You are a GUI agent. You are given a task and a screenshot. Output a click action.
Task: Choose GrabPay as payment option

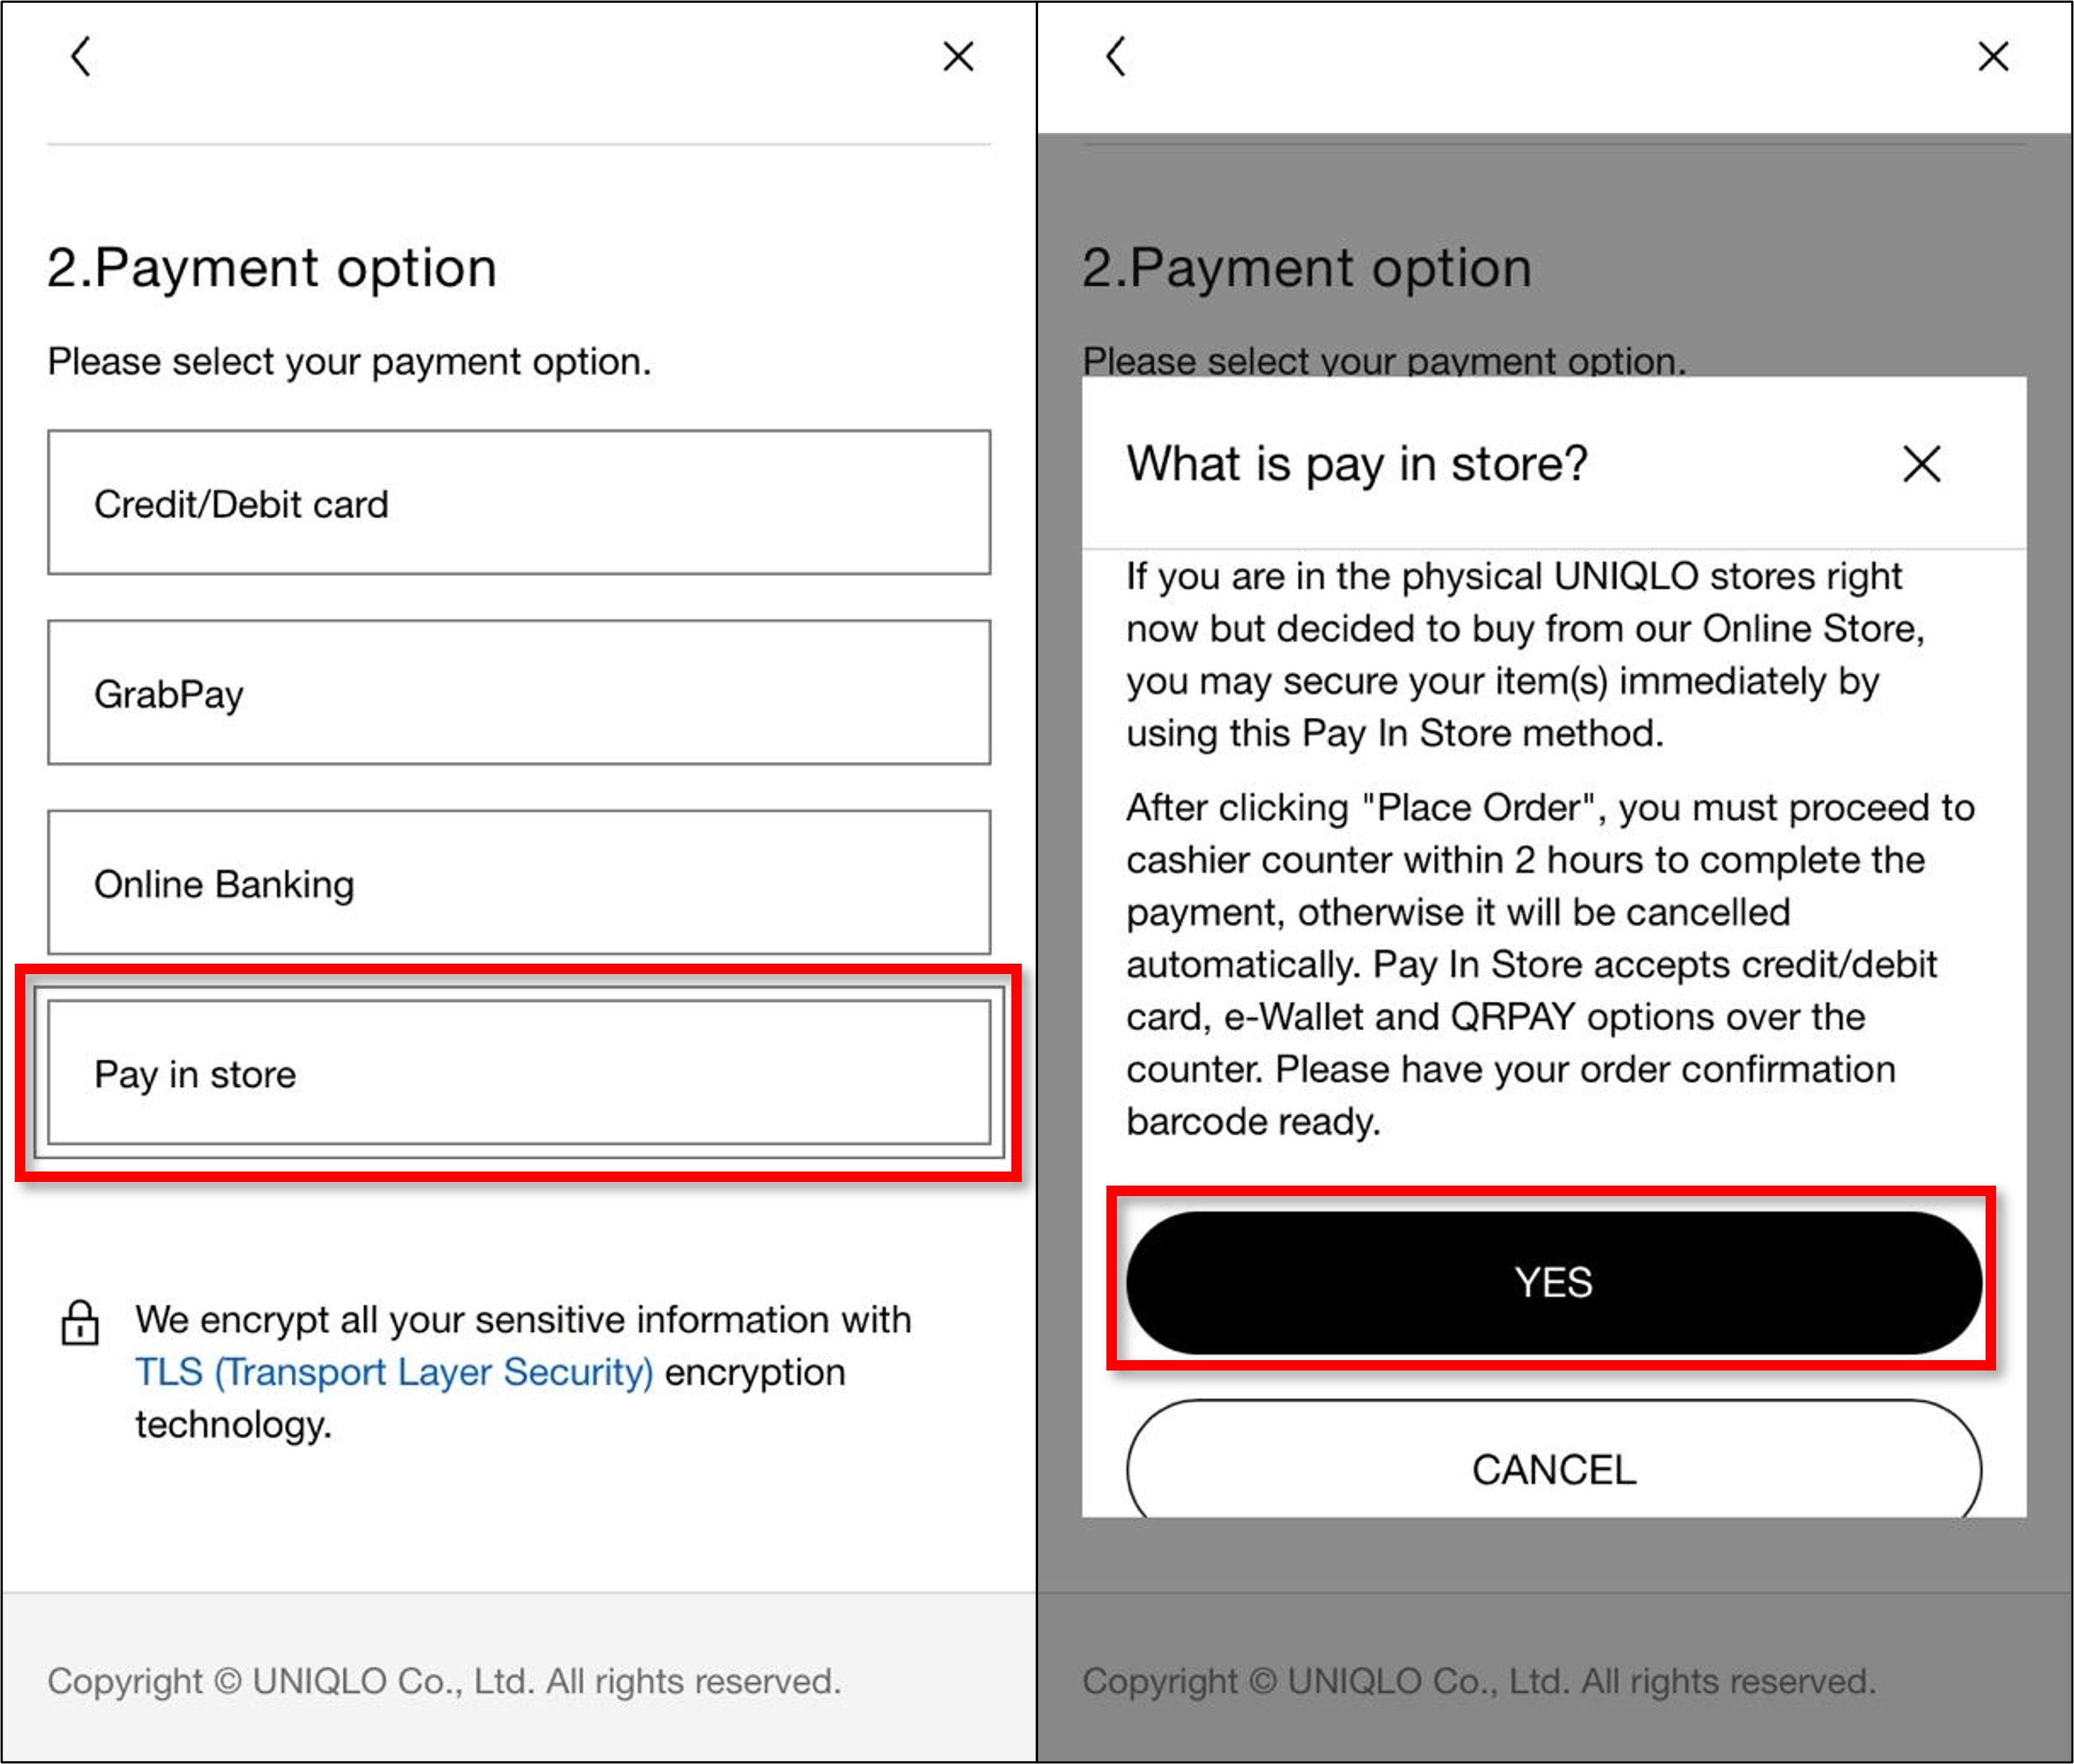point(519,693)
